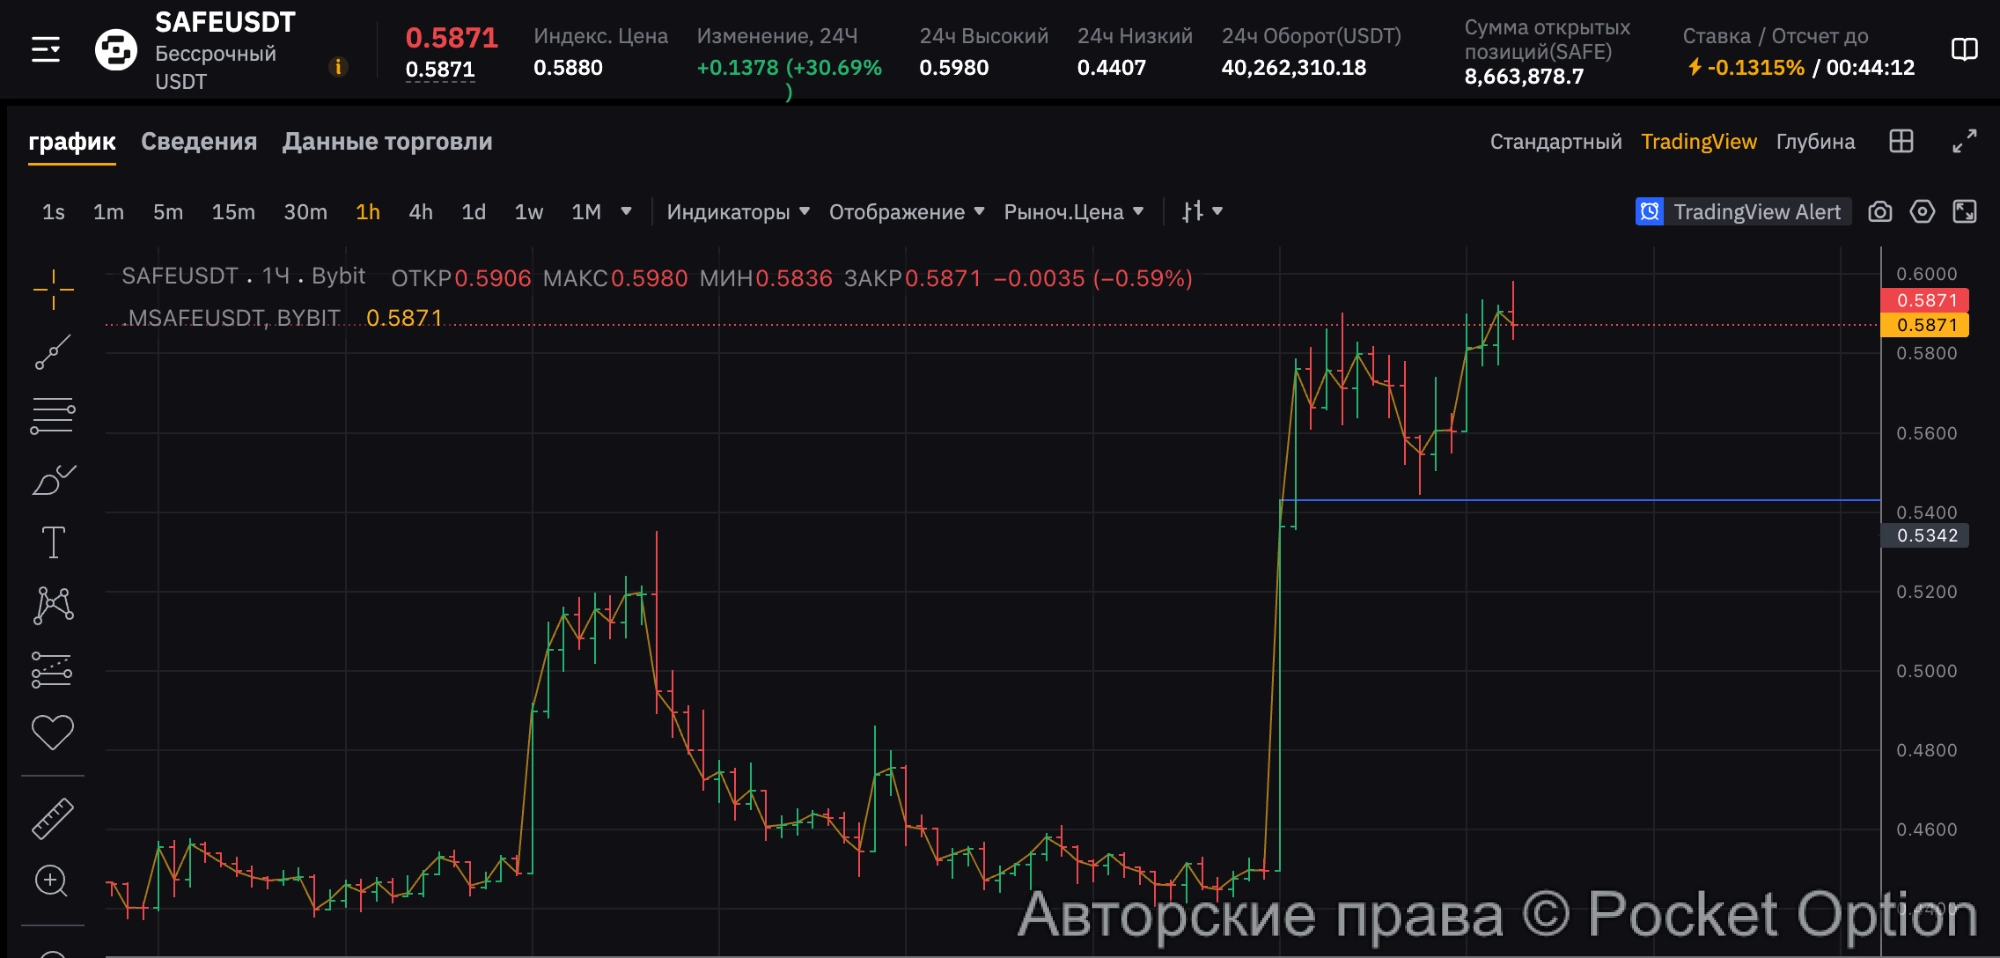Take a chart snapshot with camera icon
Image resolution: width=2000 pixels, height=958 pixels.
click(x=1880, y=212)
